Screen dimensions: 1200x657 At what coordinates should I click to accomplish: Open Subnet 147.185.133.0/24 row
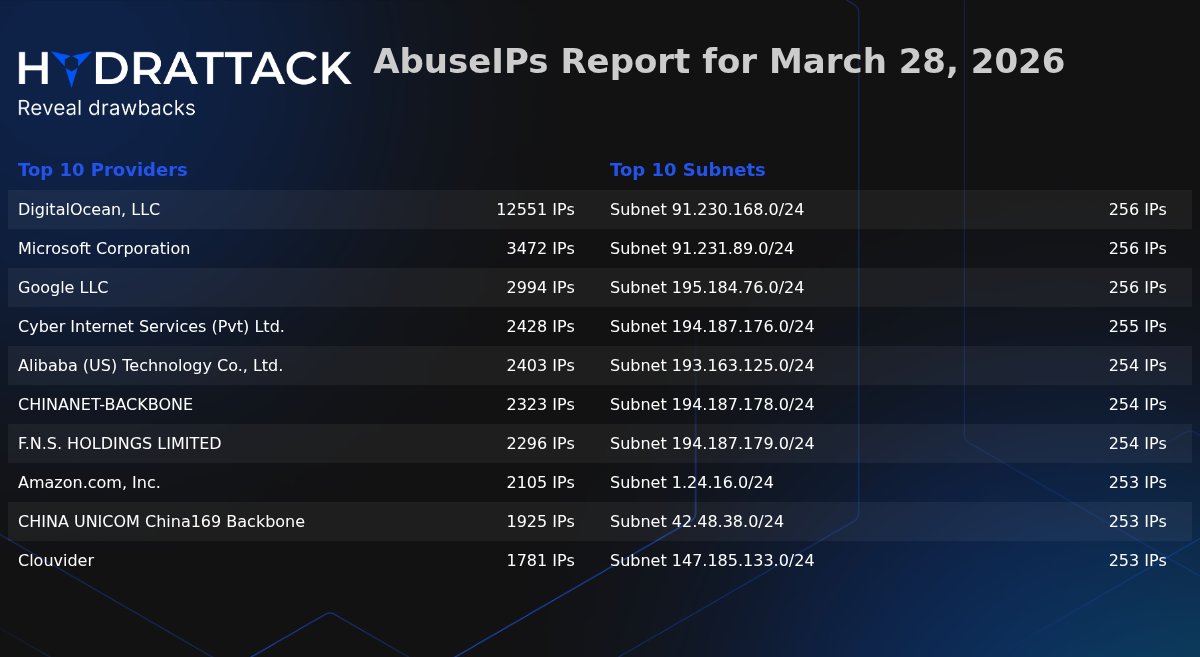point(711,561)
